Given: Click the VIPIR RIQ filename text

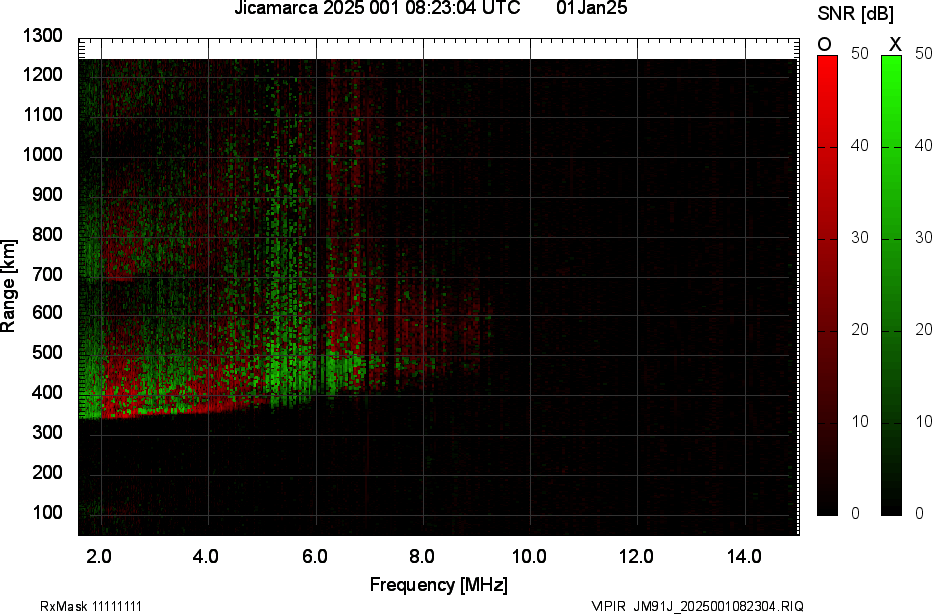Looking at the screenshot, I should (x=697, y=606).
